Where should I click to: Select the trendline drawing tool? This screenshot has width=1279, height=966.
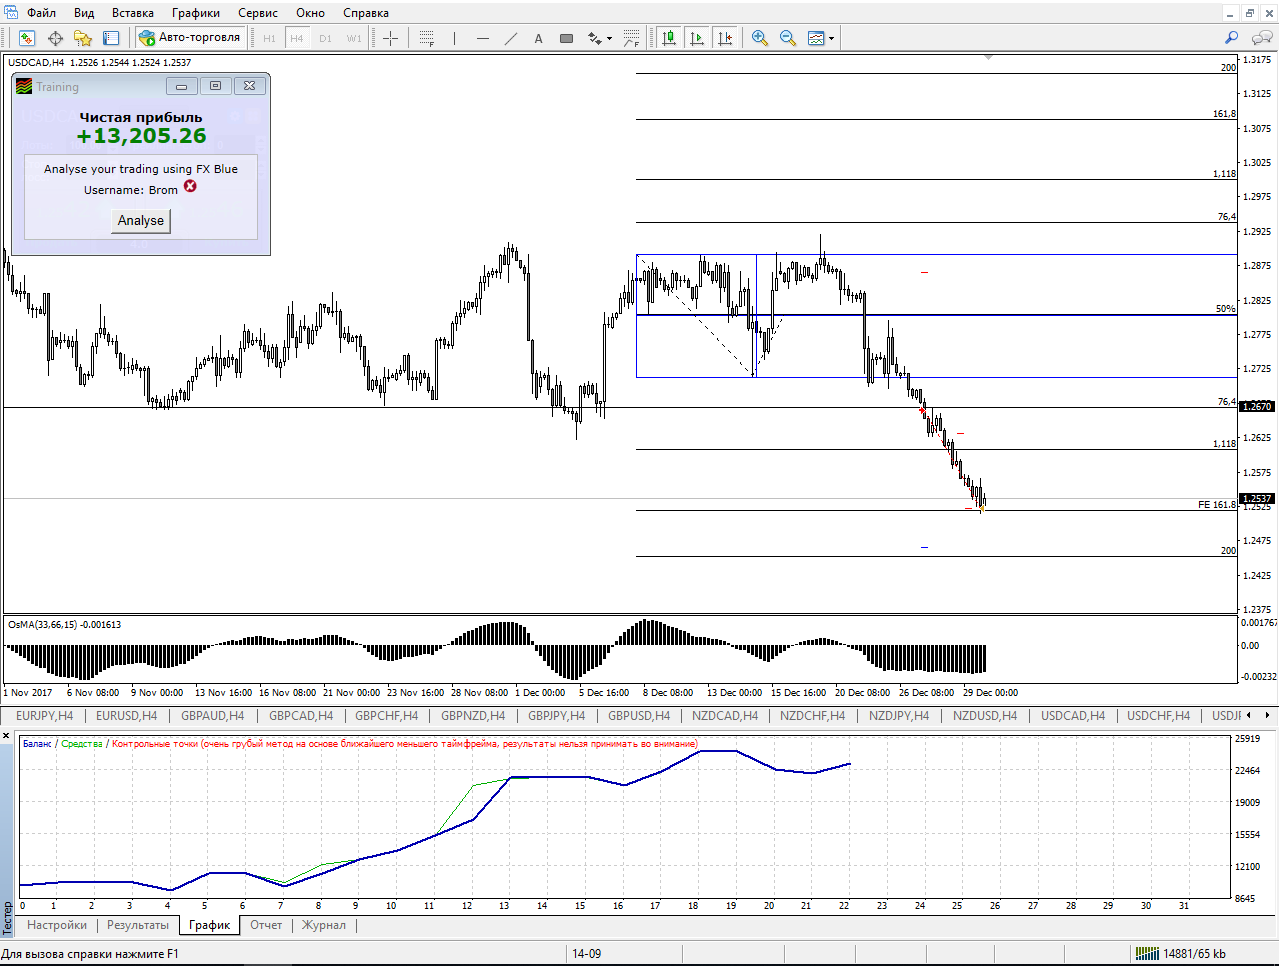(x=511, y=38)
